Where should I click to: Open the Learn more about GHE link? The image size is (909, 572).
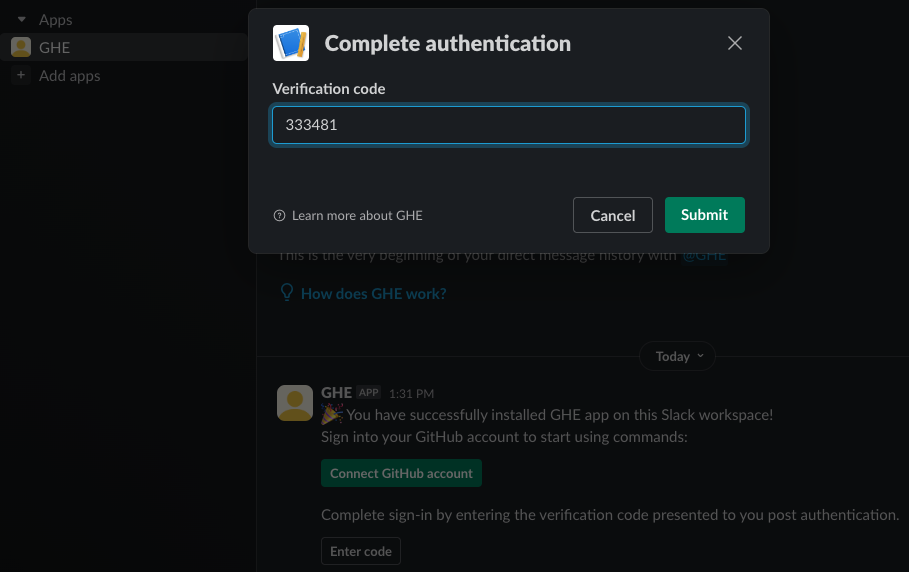click(x=356, y=216)
